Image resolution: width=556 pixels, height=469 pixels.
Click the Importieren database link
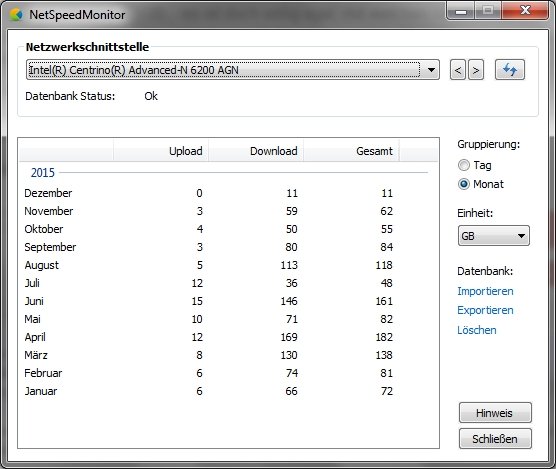[x=485, y=291]
